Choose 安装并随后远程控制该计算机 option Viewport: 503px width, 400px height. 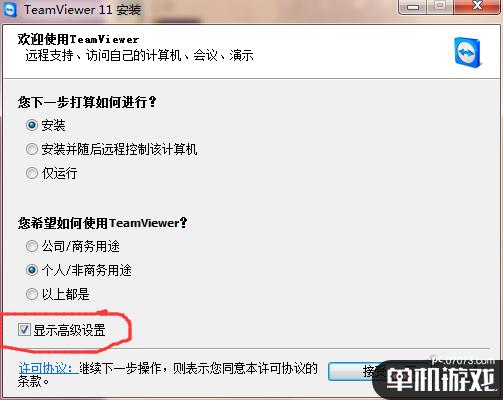32,149
